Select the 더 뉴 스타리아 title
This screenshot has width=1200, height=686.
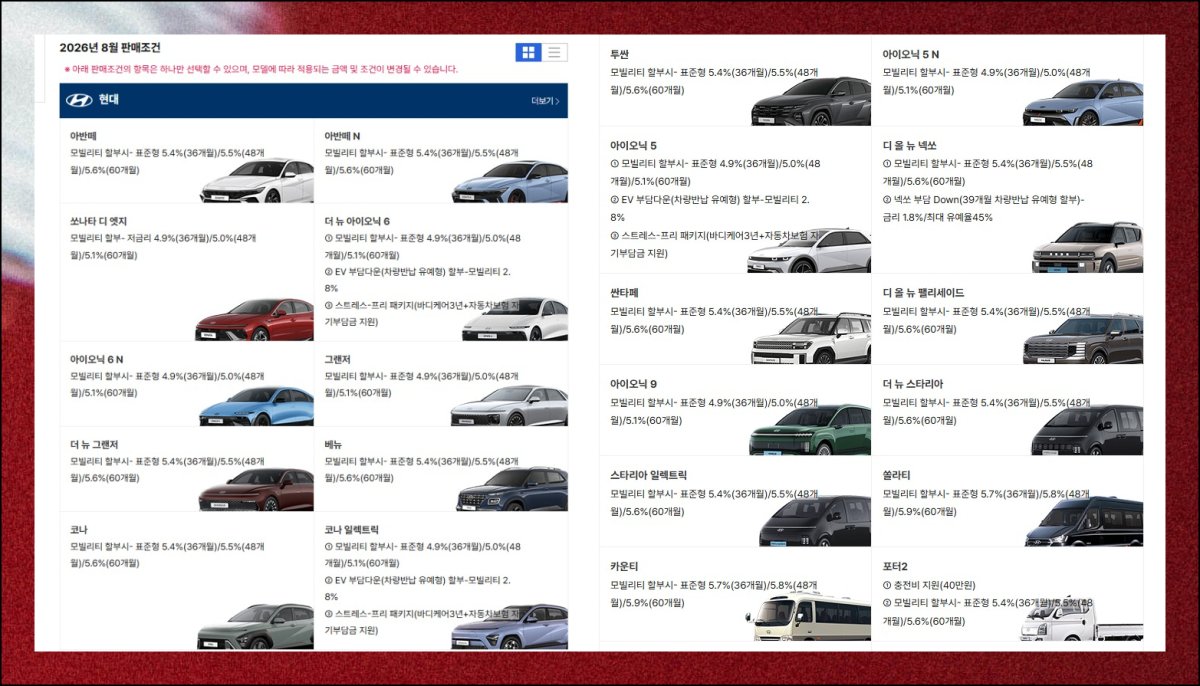(912, 384)
